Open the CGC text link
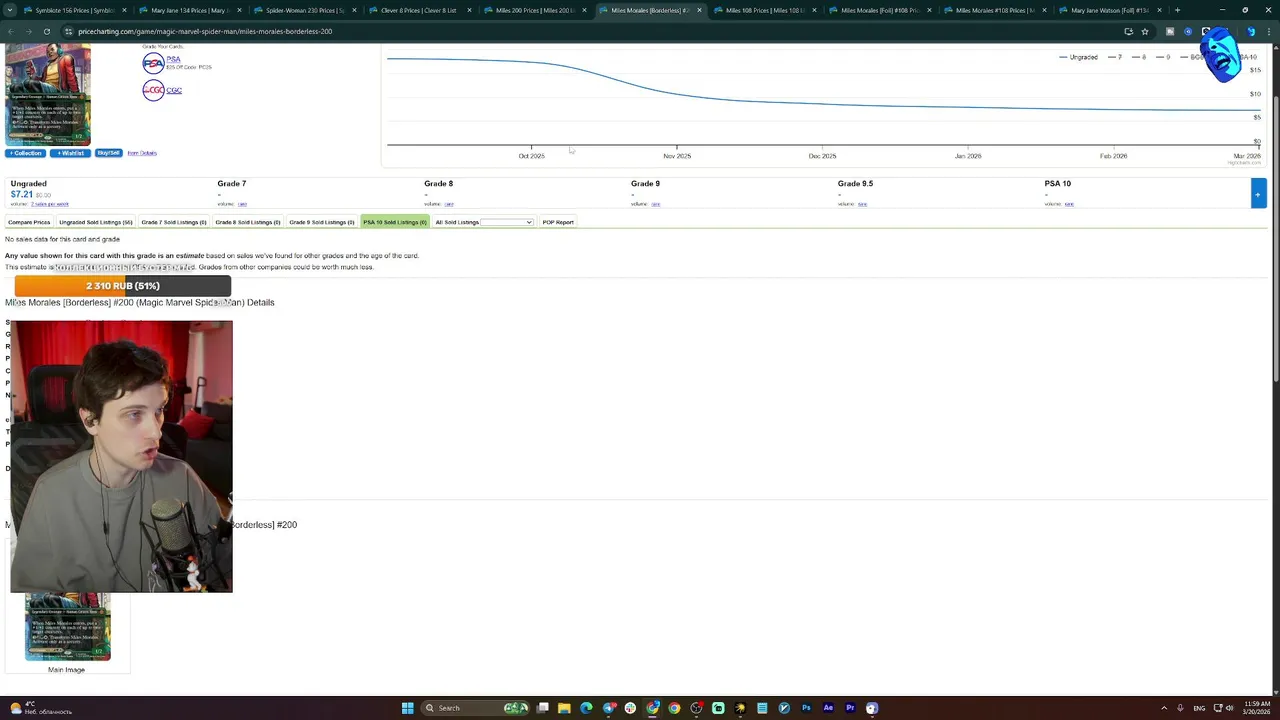The height and width of the screenshot is (720, 1280). 174,90
